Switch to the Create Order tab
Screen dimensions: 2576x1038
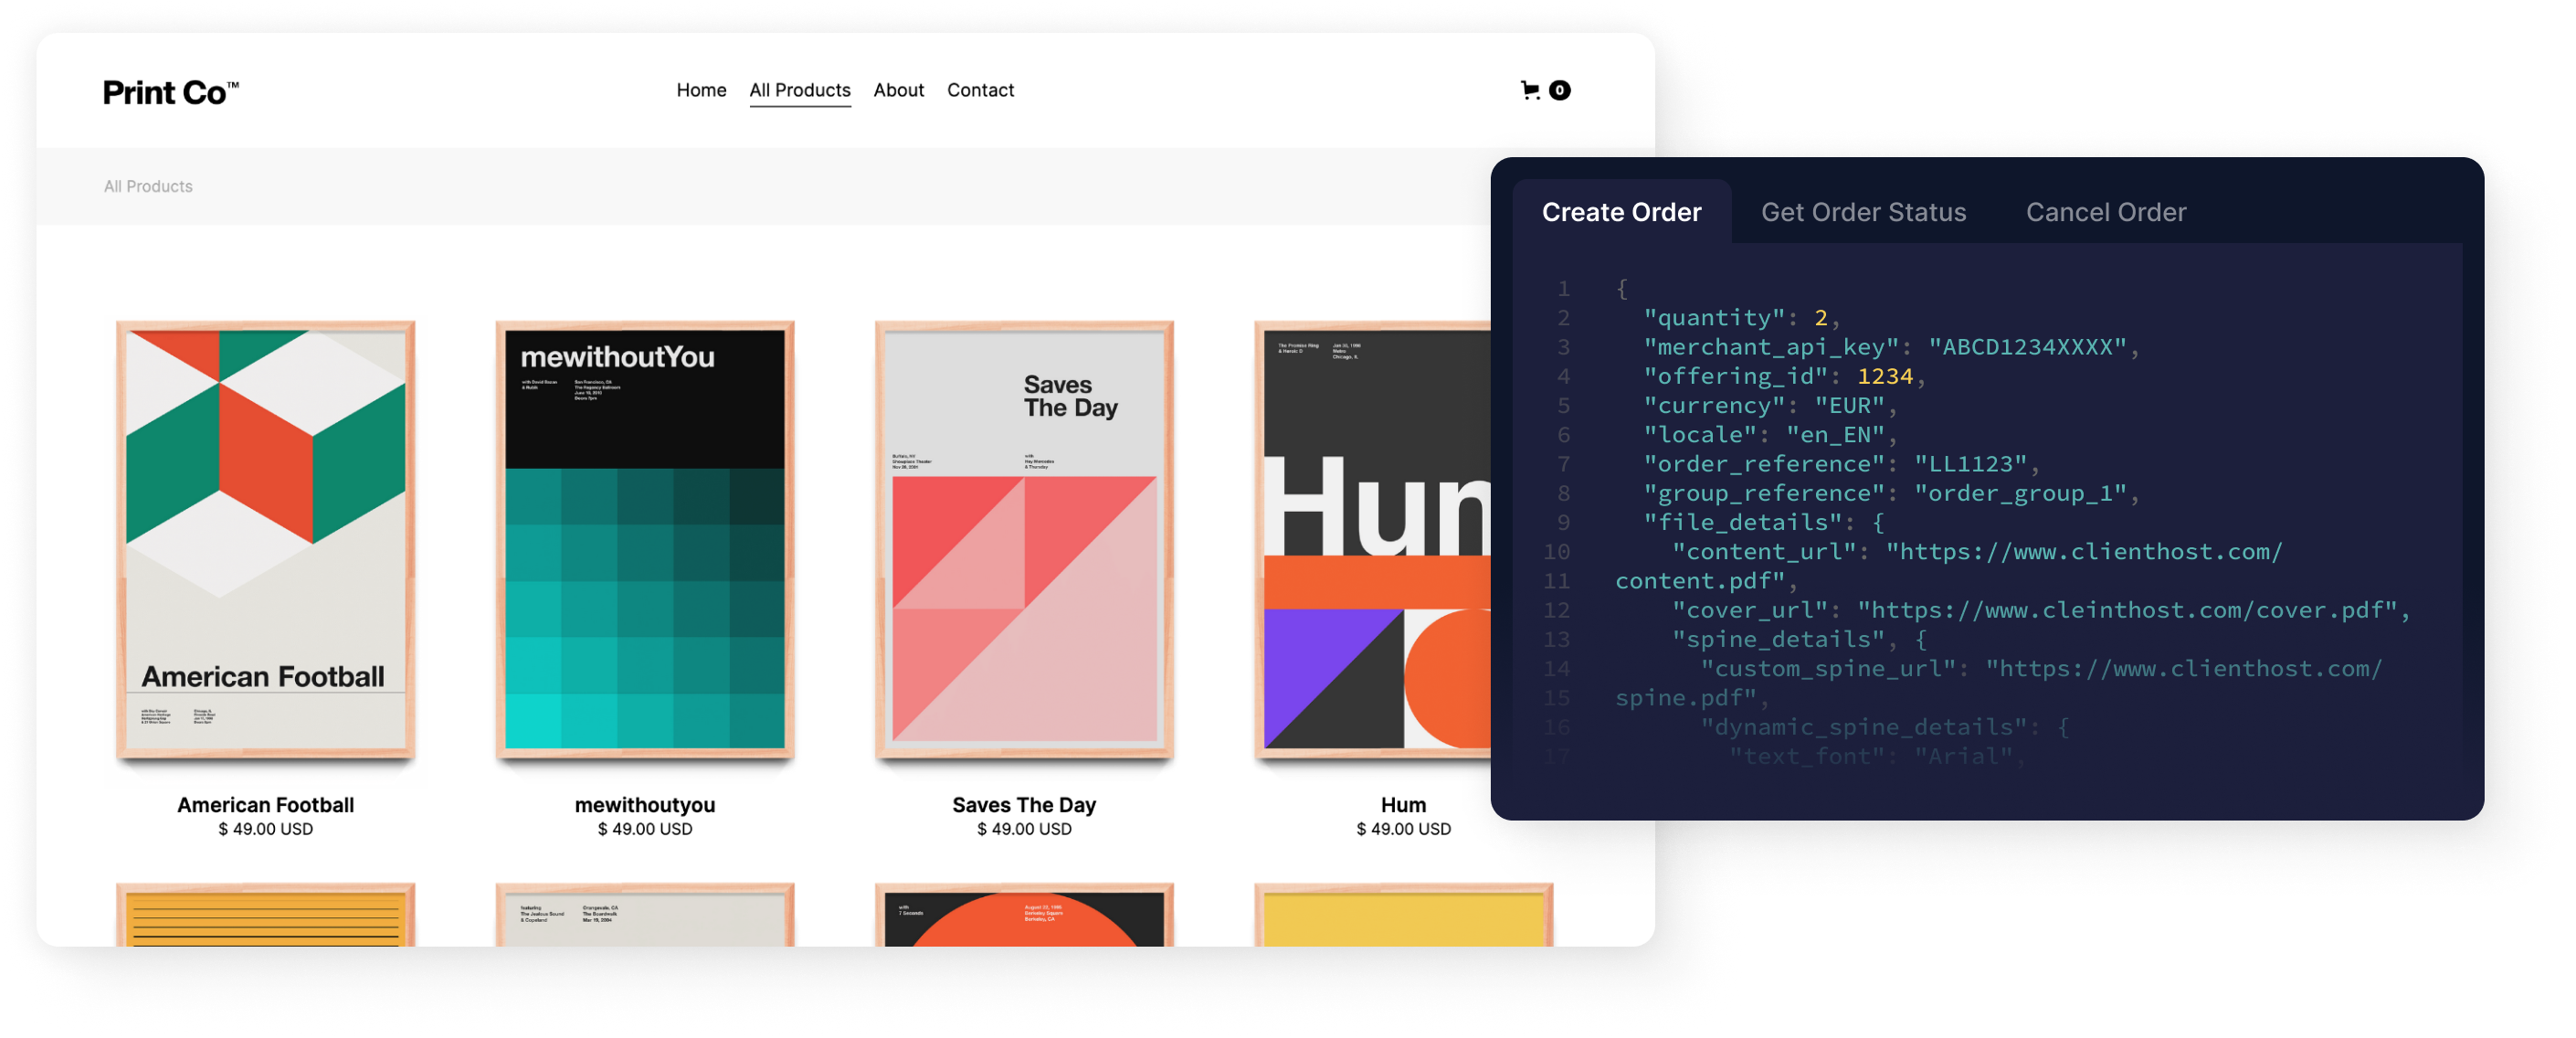point(1622,212)
